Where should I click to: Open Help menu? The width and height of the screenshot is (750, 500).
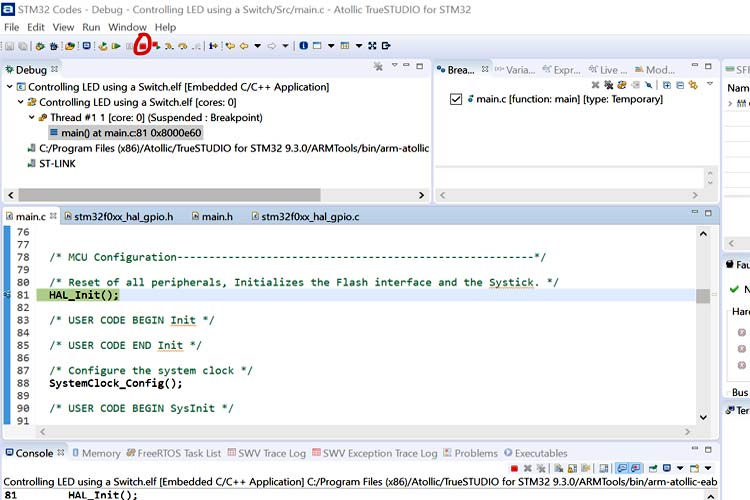pos(165,27)
